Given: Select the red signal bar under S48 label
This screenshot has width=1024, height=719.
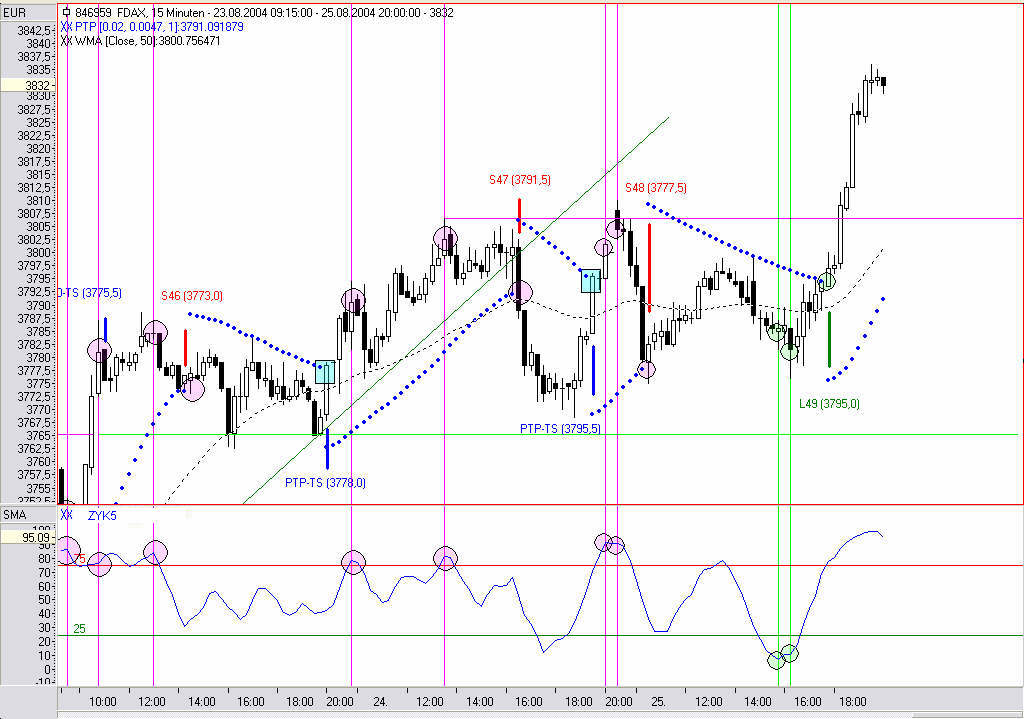Looking at the screenshot, I should (x=649, y=268).
